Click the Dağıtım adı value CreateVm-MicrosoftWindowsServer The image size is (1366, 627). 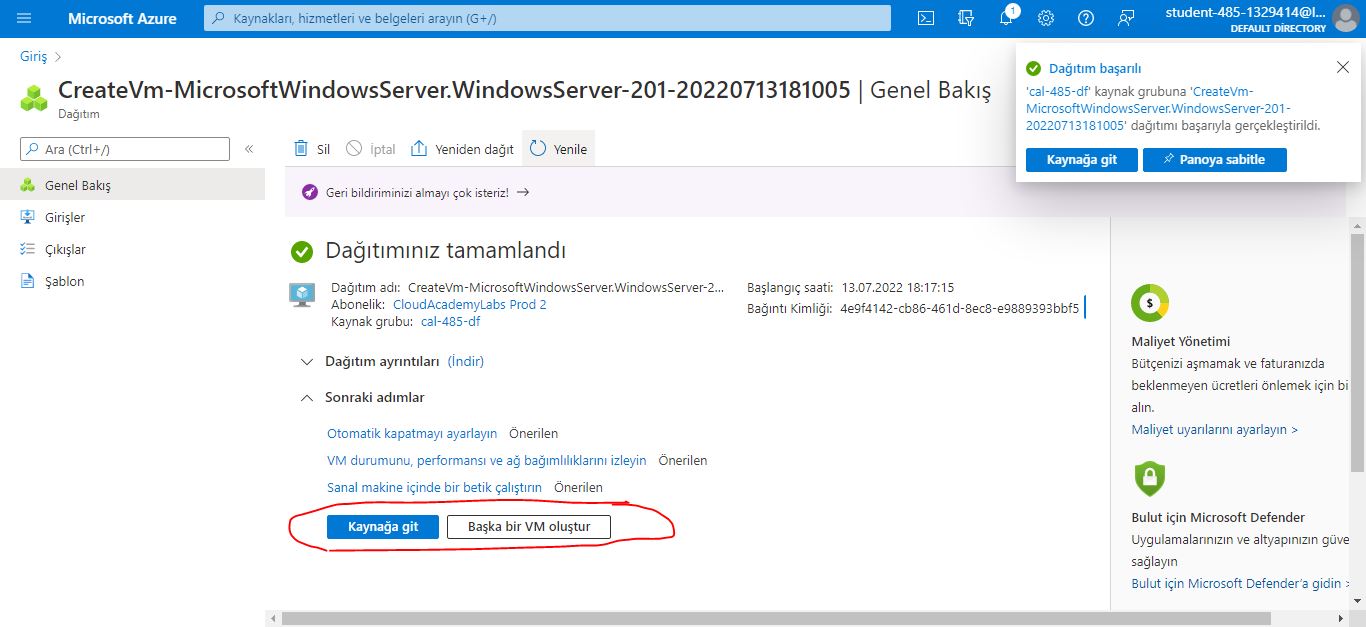pos(566,287)
